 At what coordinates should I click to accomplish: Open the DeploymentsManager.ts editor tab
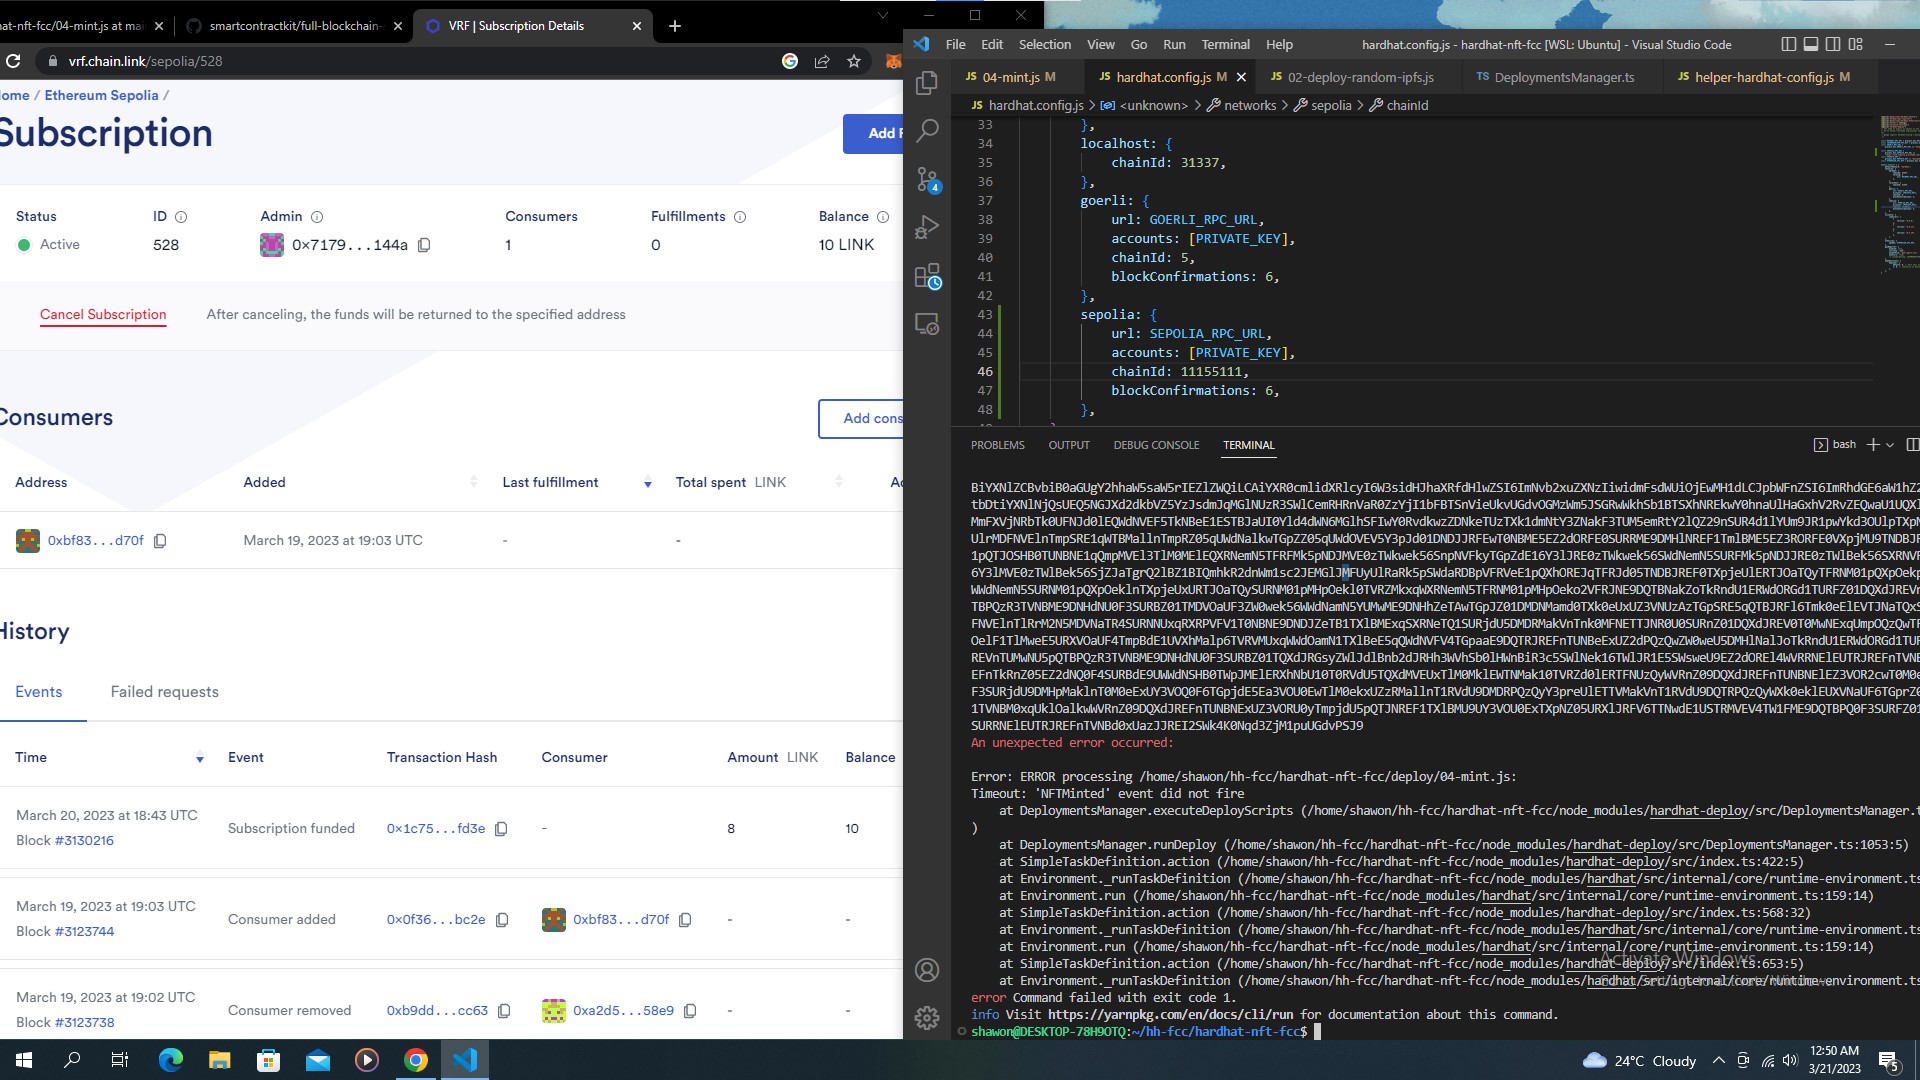(x=1564, y=77)
